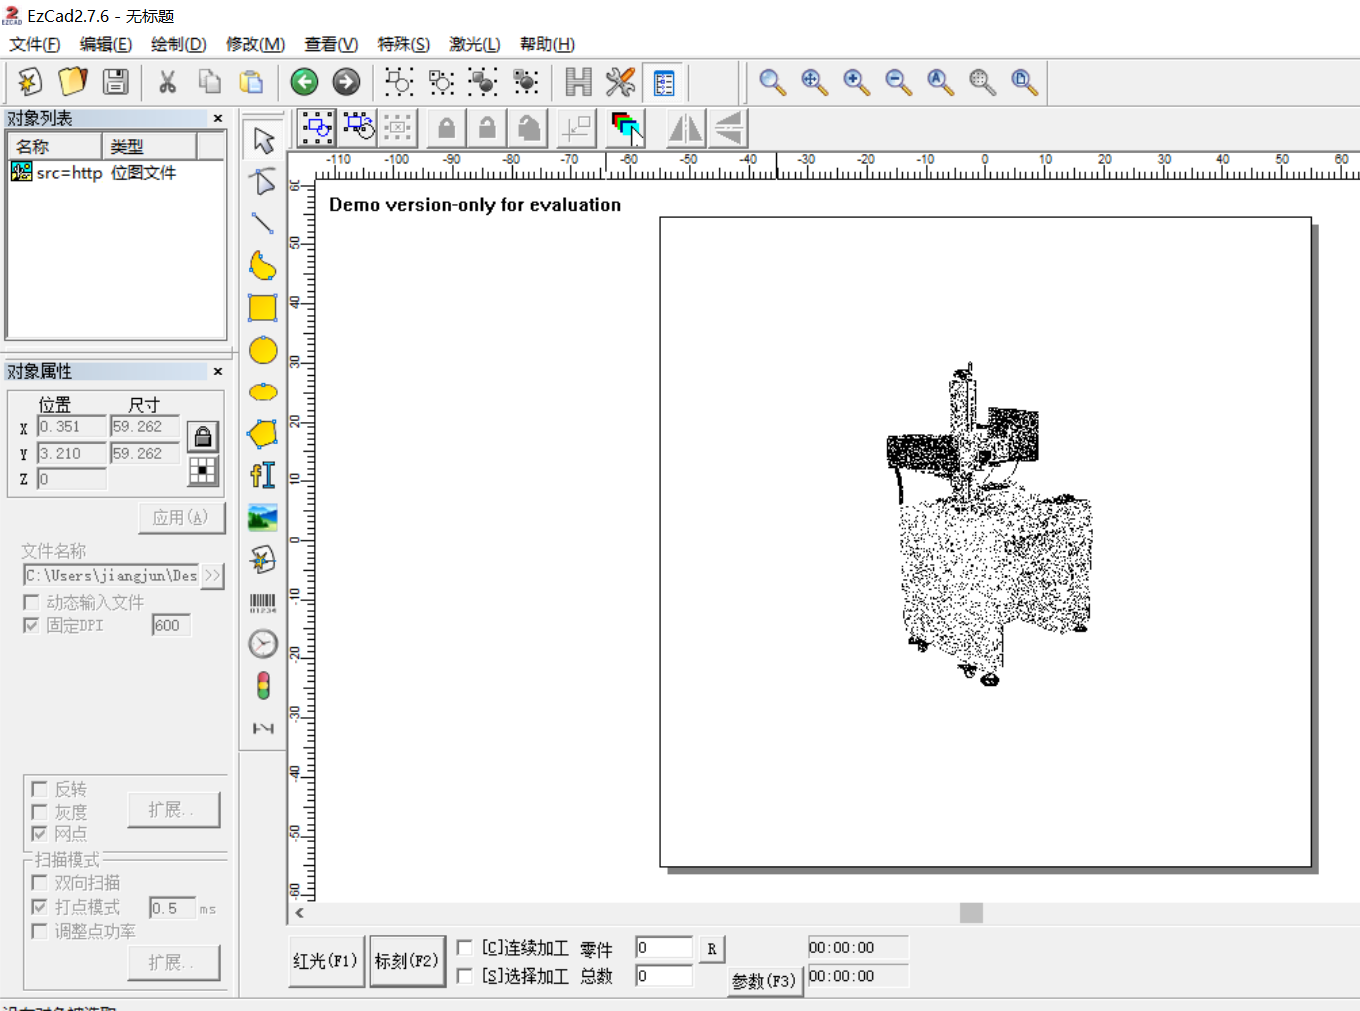This screenshot has width=1360, height=1011.
Task: Open a file with the folder icon
Action: click(x=73, y=82)
